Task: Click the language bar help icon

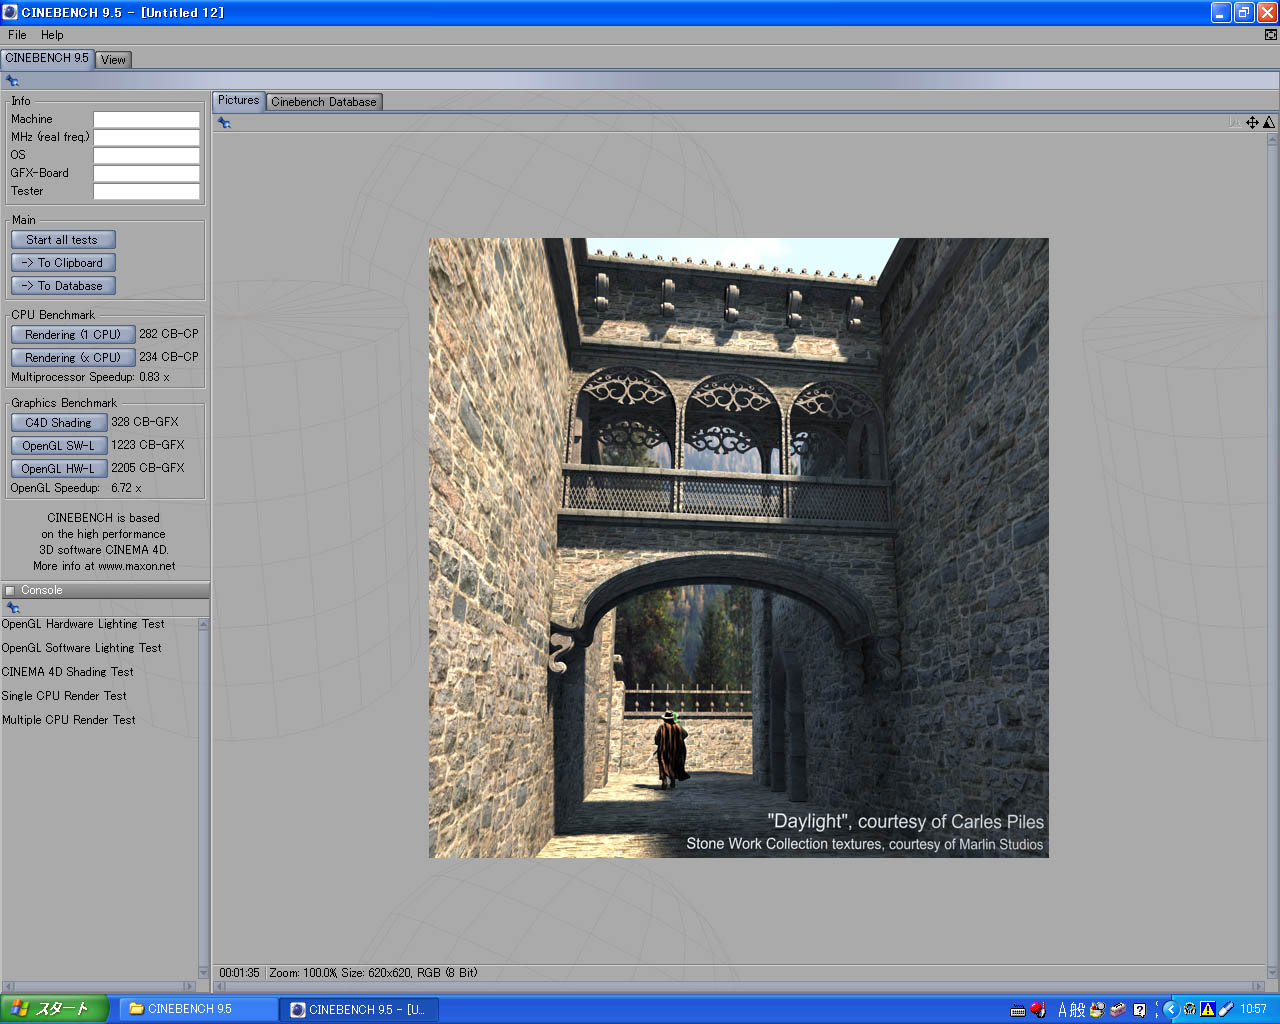Action: [x=1139, y=1010]
